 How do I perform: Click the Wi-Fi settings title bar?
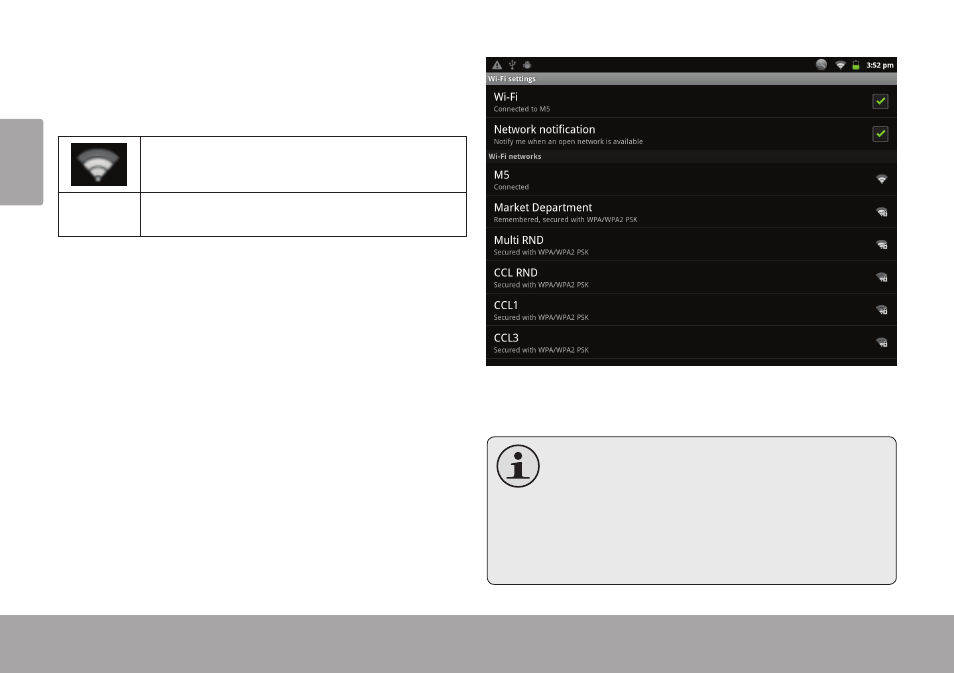(691, 78)
